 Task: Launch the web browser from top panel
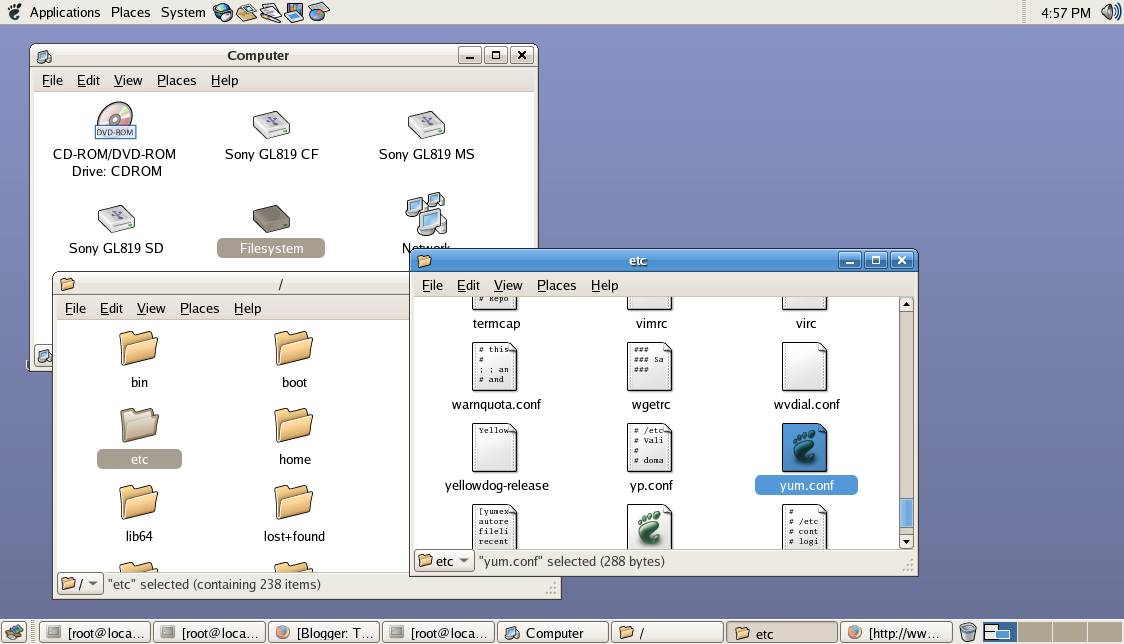[223, 12]
